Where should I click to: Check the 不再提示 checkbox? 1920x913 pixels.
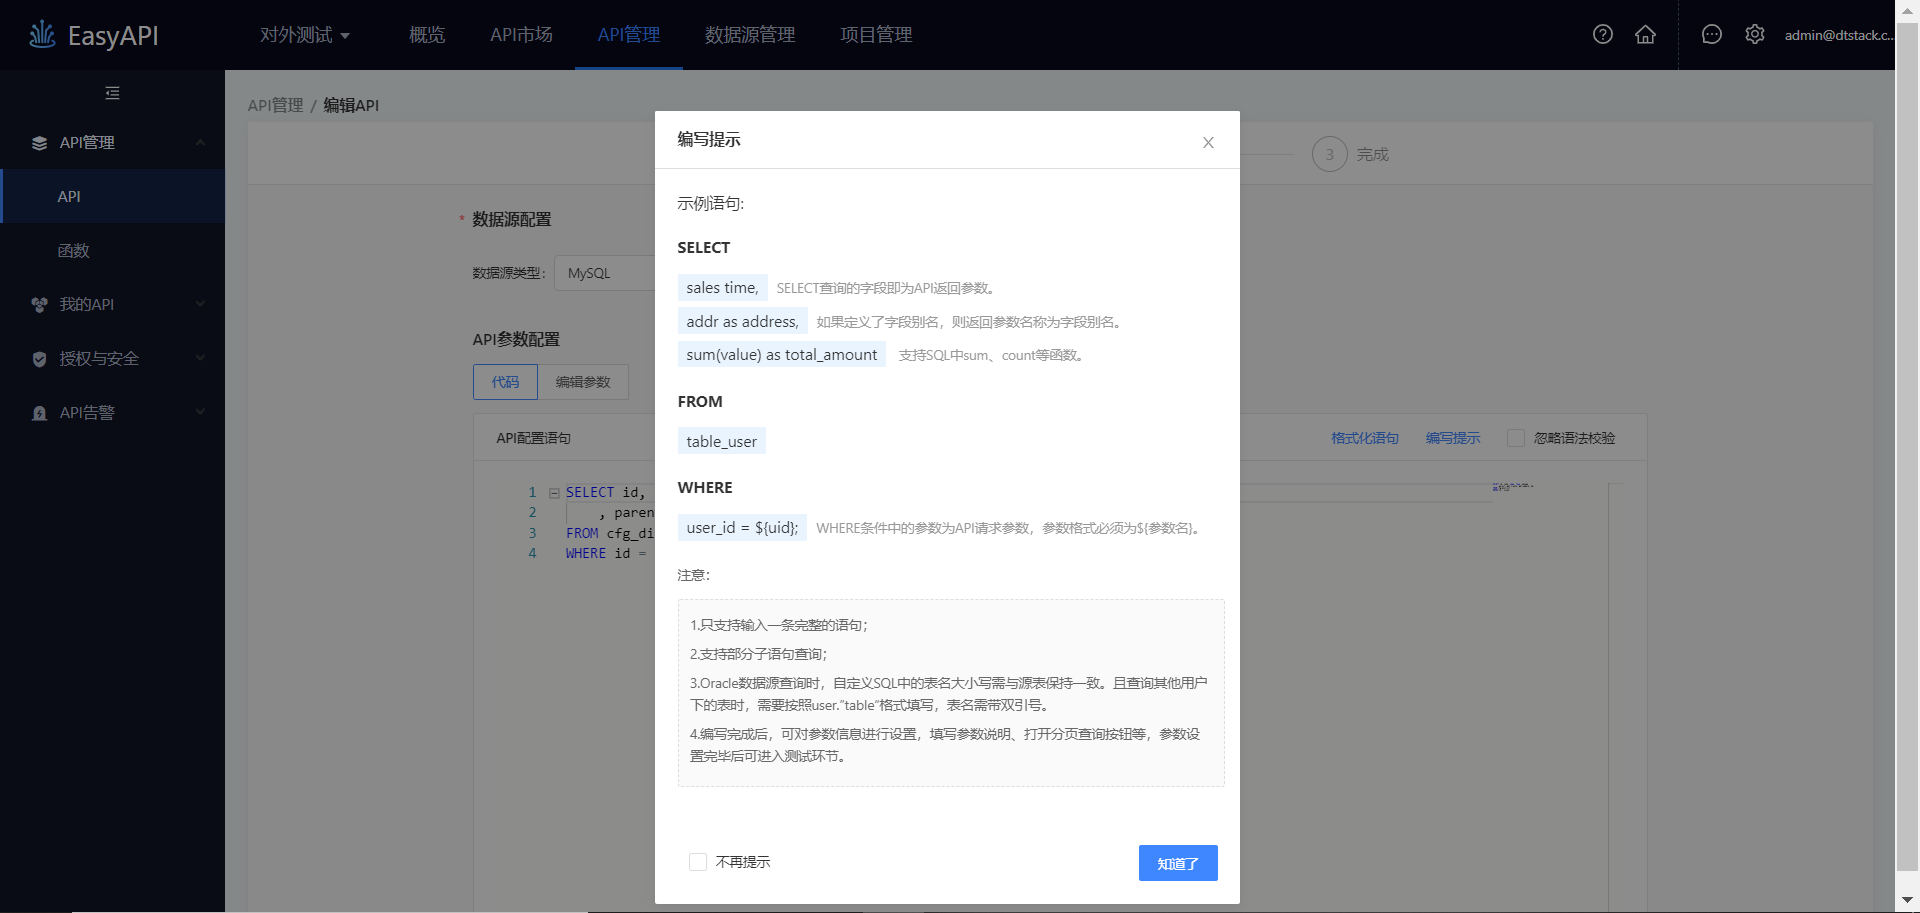(698, 862)
